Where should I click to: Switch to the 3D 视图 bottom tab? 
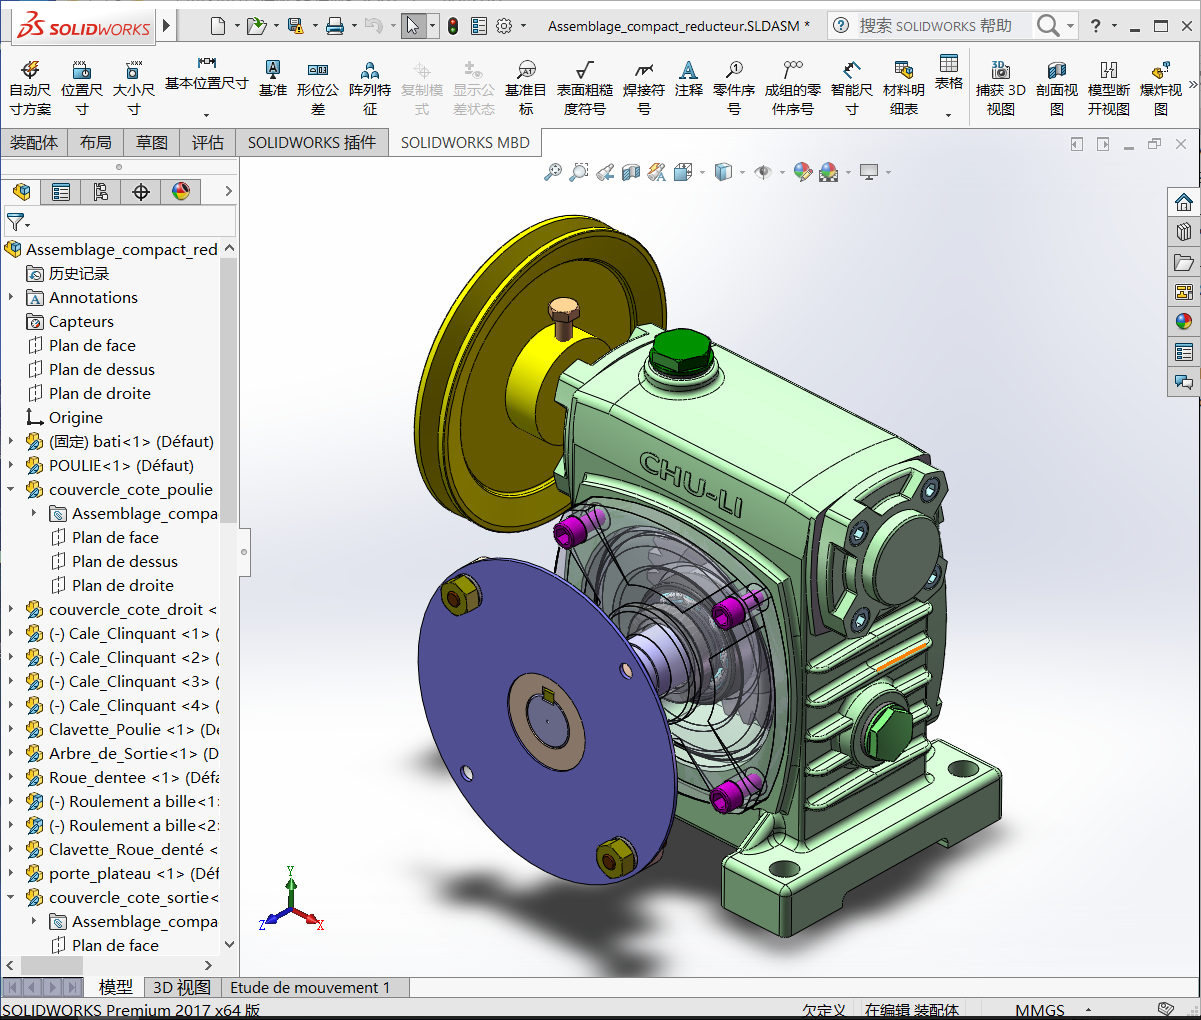pyautogui.click(x=182, y=987)
